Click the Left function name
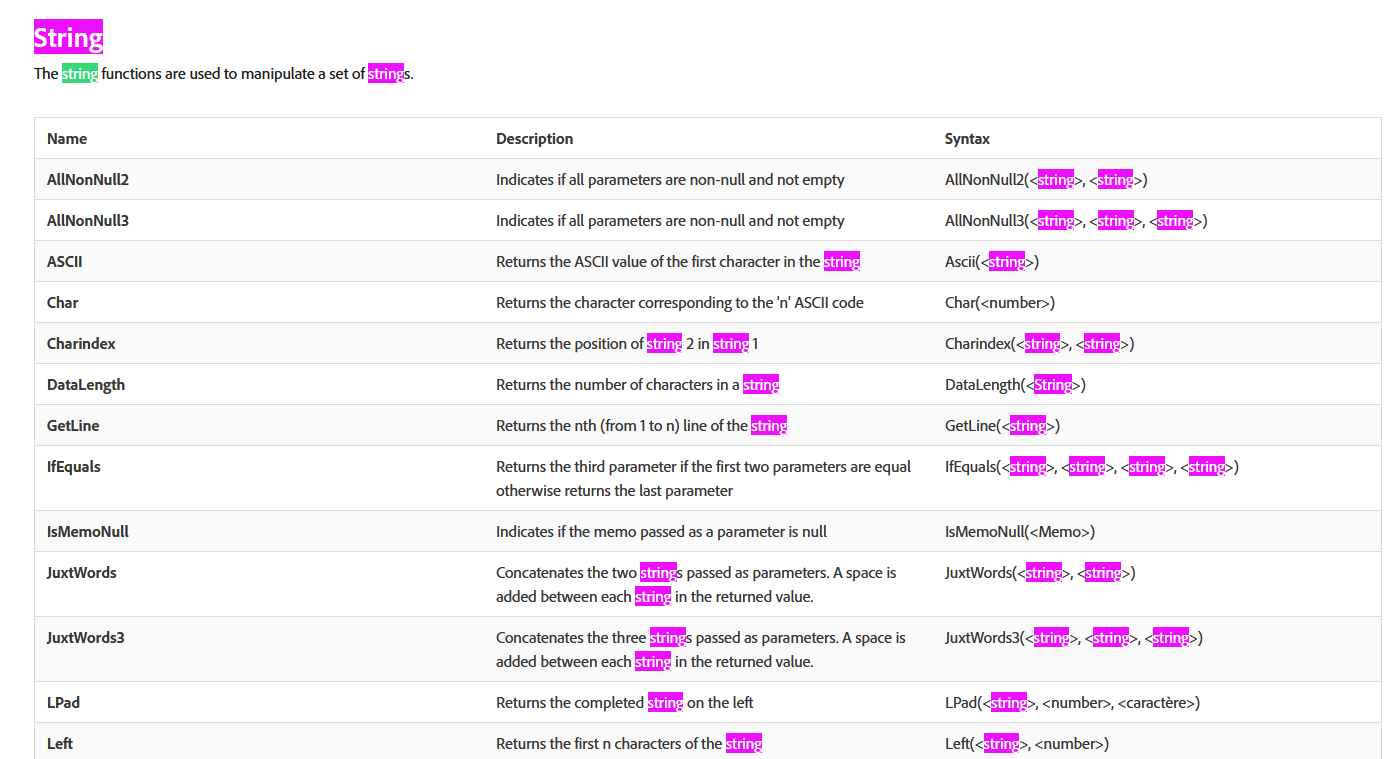 pyautogui.click(x=58, y=743)
